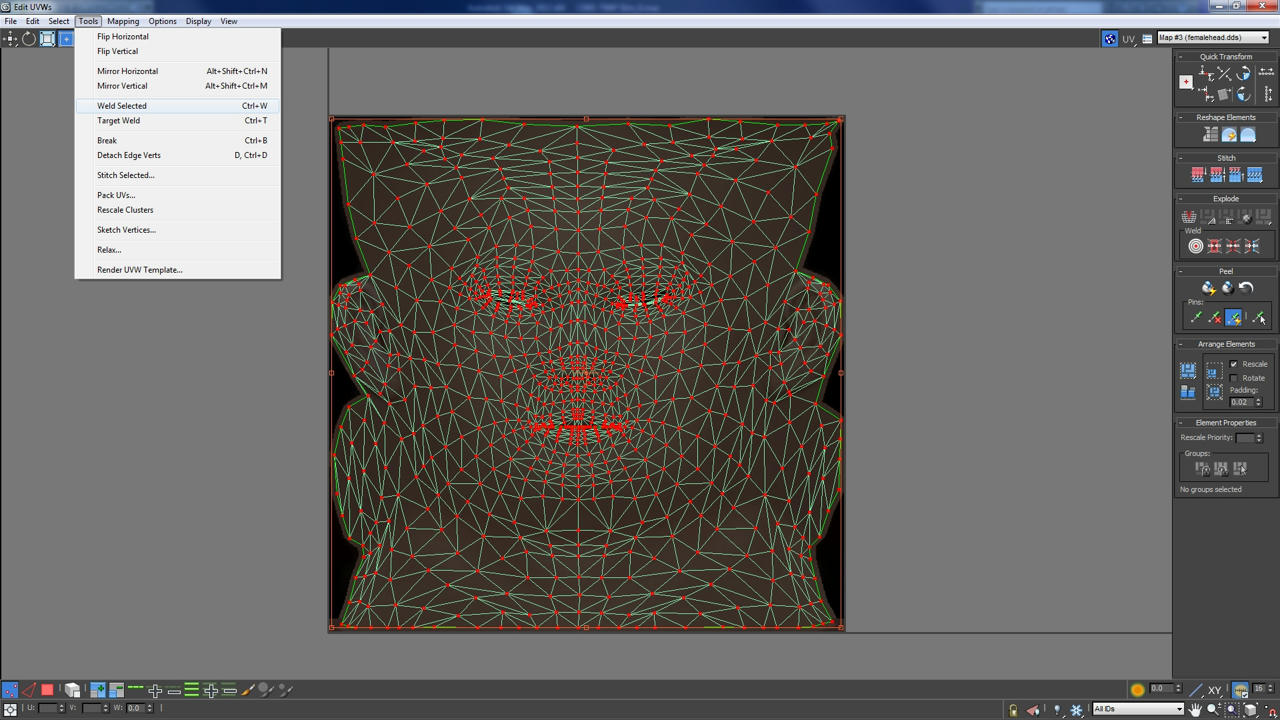Click Weld target icon in Weld group

(x=1196, y=245)
